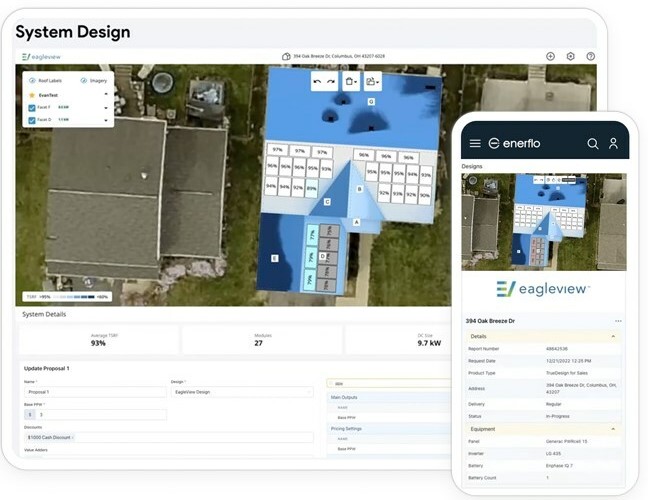Click the proposal Name input field
This screenshot has height=500, width=648.
(x=95, y=392)
